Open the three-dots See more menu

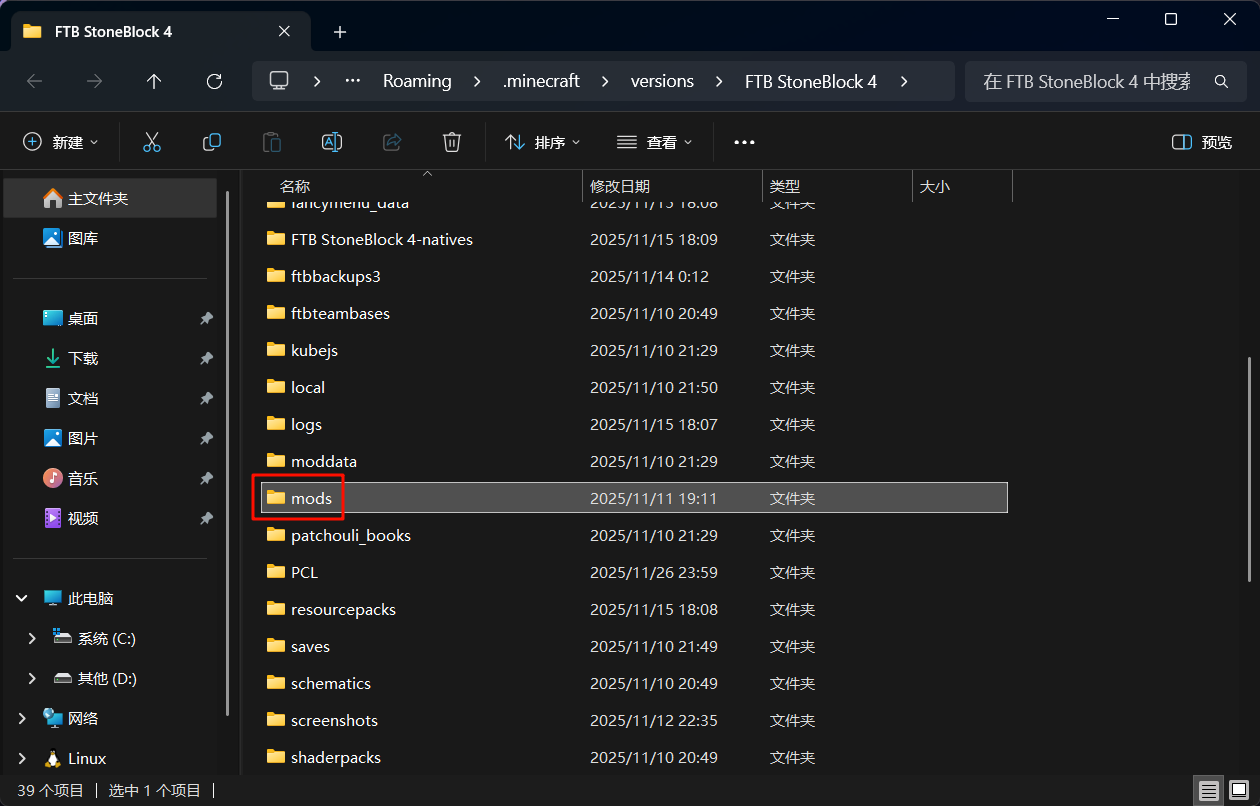pyautogui.click(x=744, y=142)
